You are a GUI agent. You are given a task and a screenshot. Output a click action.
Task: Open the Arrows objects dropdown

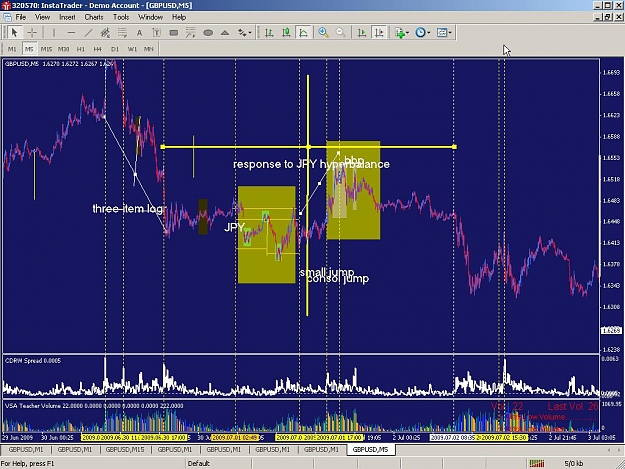click(244, 33)
